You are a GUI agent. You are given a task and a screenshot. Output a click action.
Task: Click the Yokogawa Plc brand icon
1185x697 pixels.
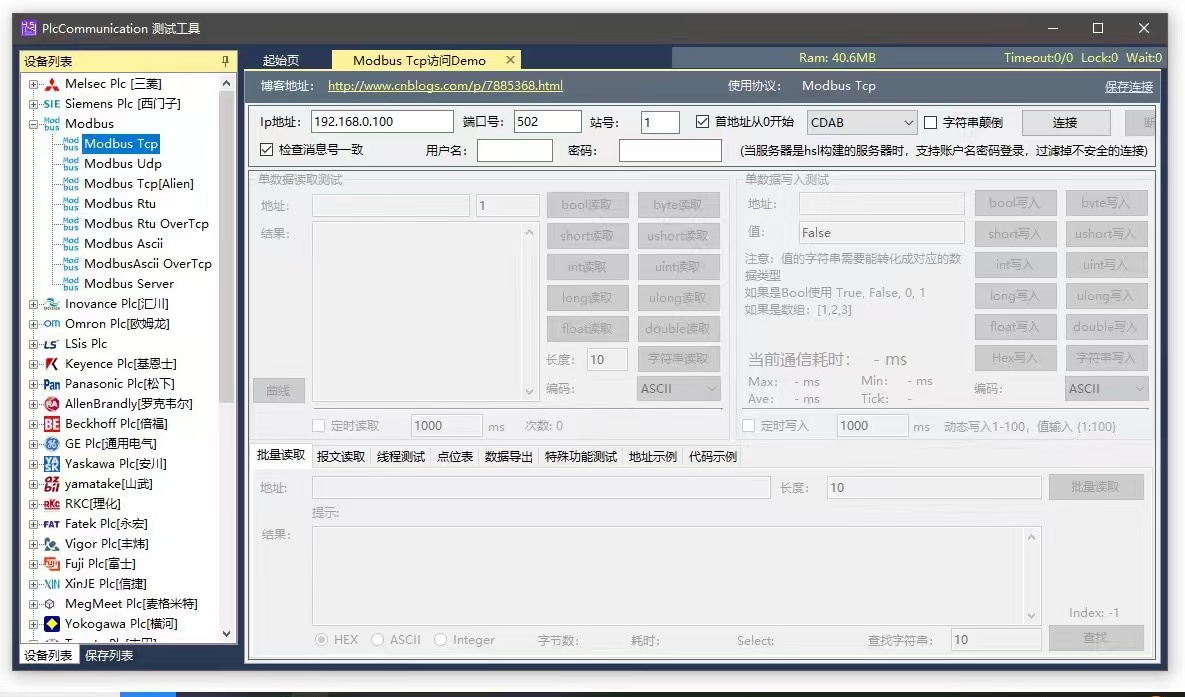click(x=51, y=624)
